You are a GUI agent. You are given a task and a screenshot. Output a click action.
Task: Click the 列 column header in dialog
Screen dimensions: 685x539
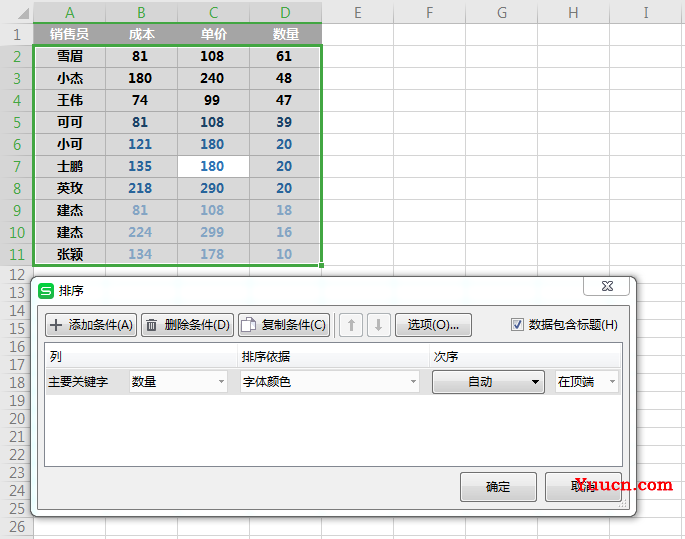pos(141,357)
